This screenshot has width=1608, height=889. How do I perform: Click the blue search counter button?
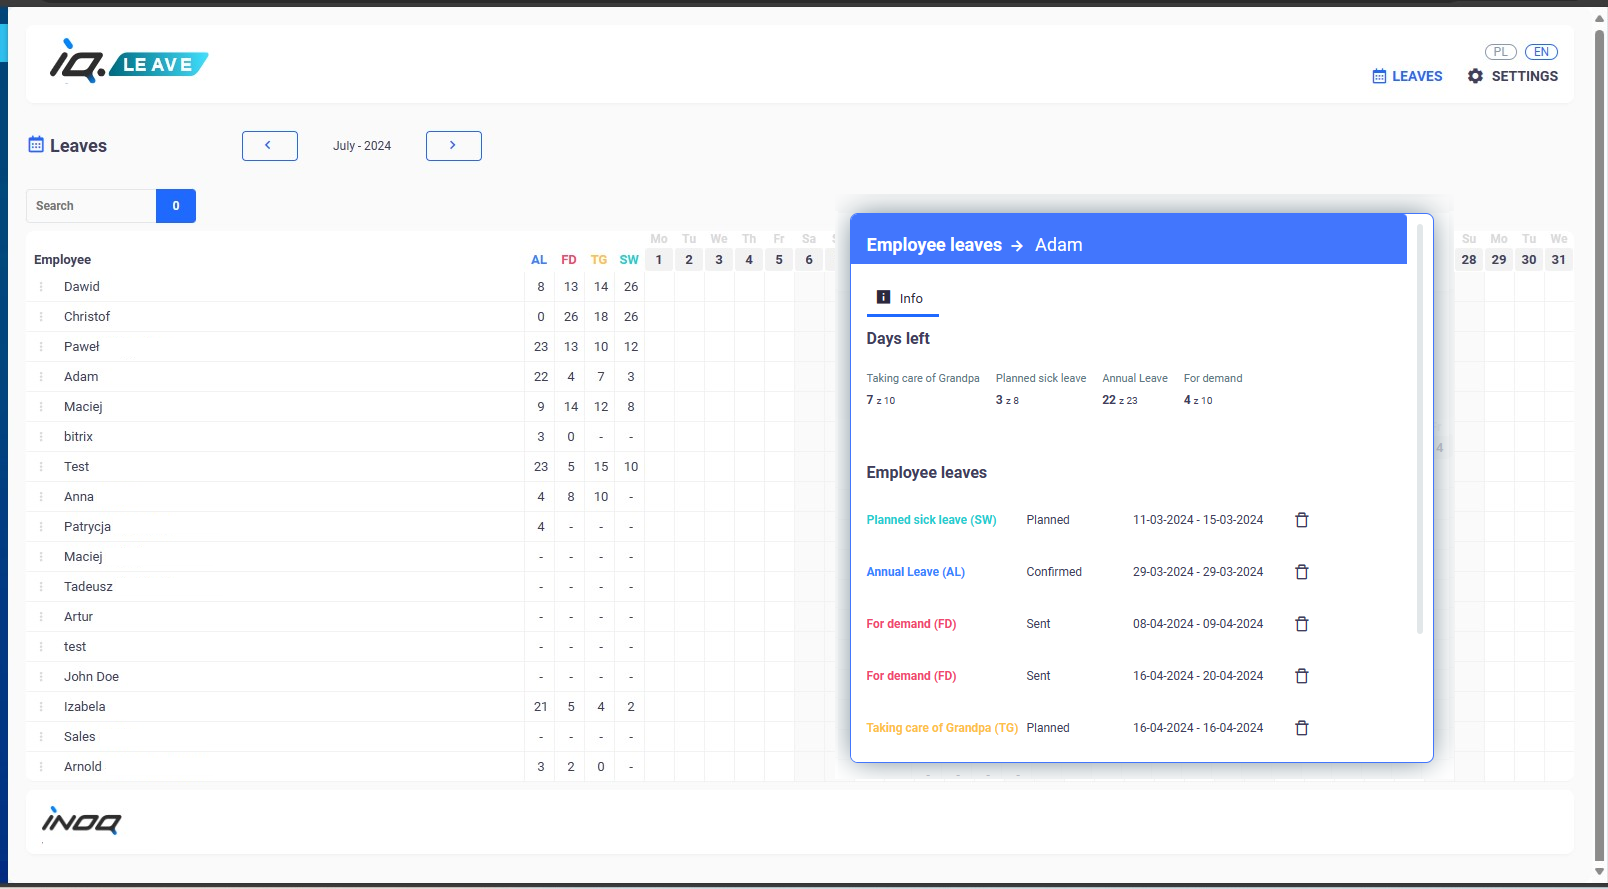176,206
